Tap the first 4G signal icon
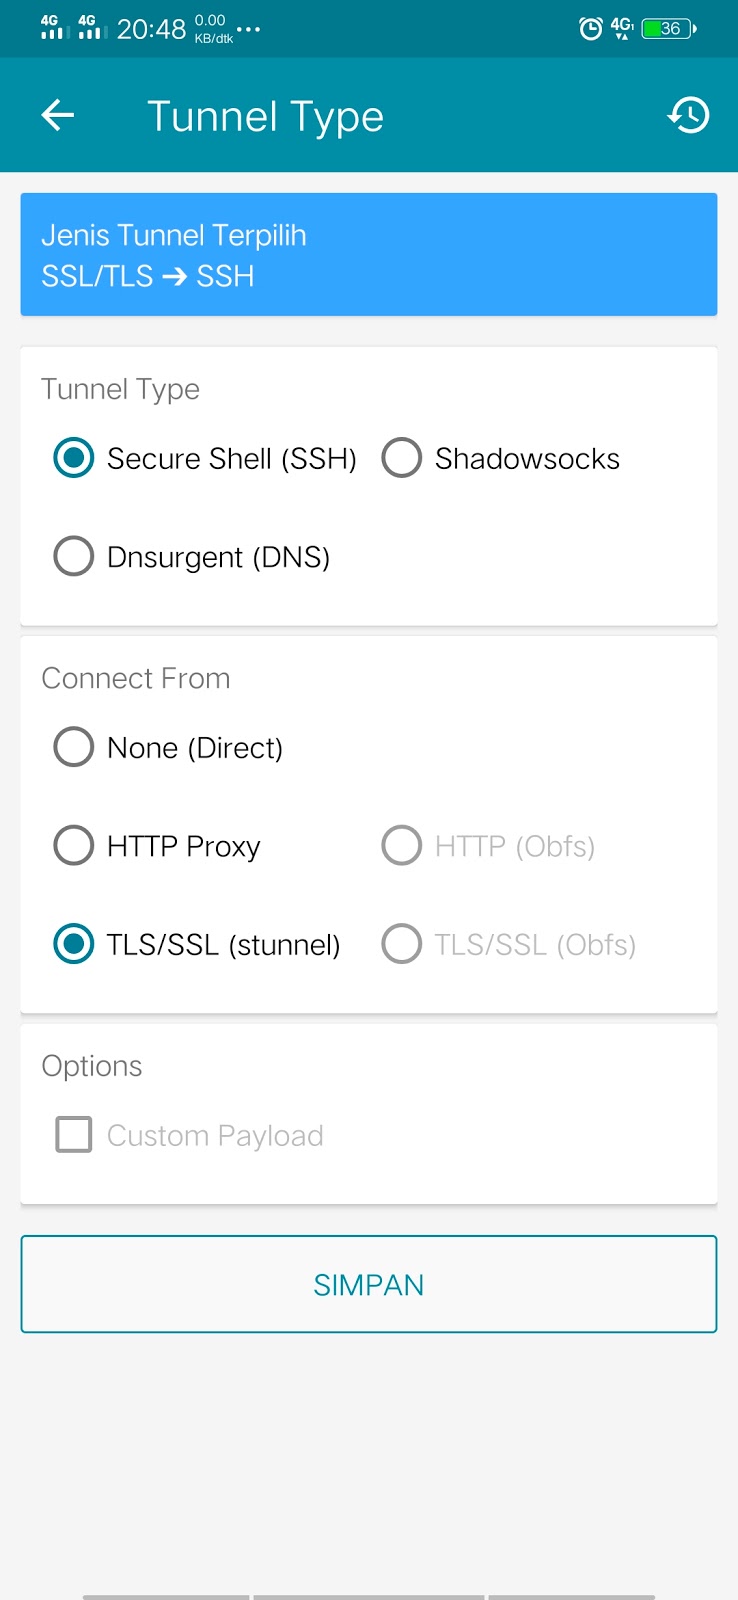Screen dimensions: 738x1600 (x=51, y=28)
